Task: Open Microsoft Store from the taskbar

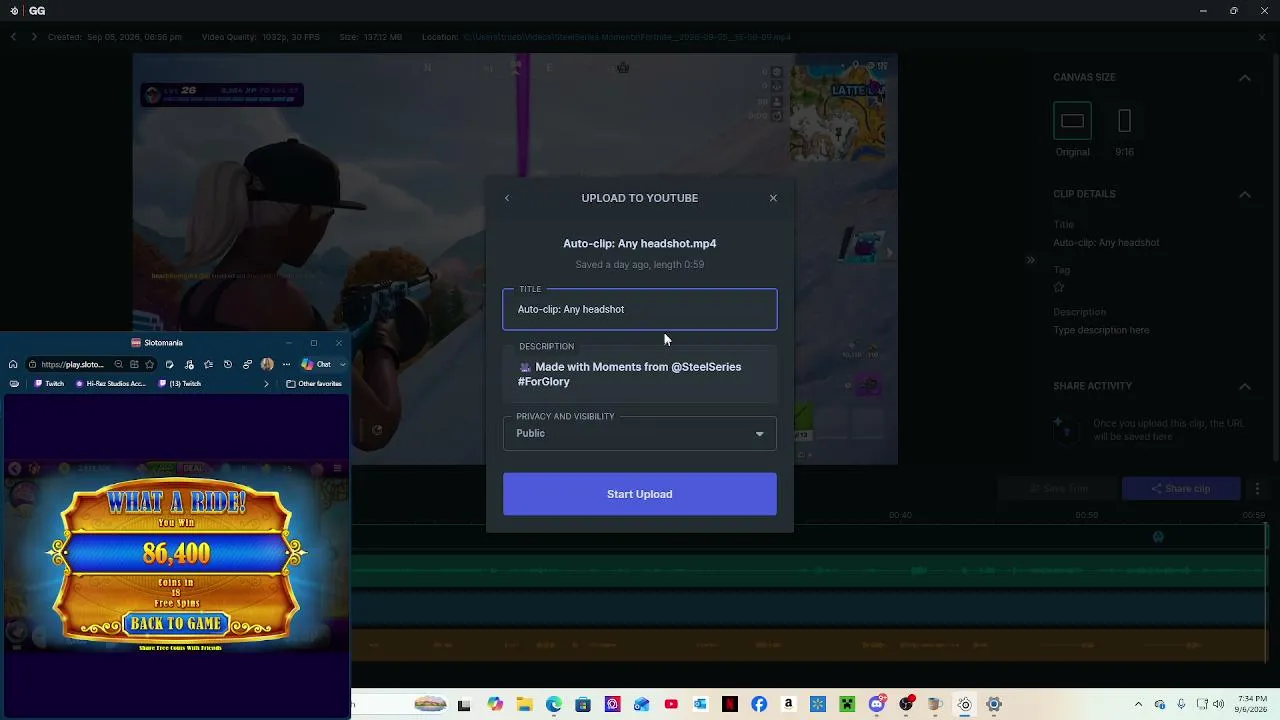Action: [583, 705]
